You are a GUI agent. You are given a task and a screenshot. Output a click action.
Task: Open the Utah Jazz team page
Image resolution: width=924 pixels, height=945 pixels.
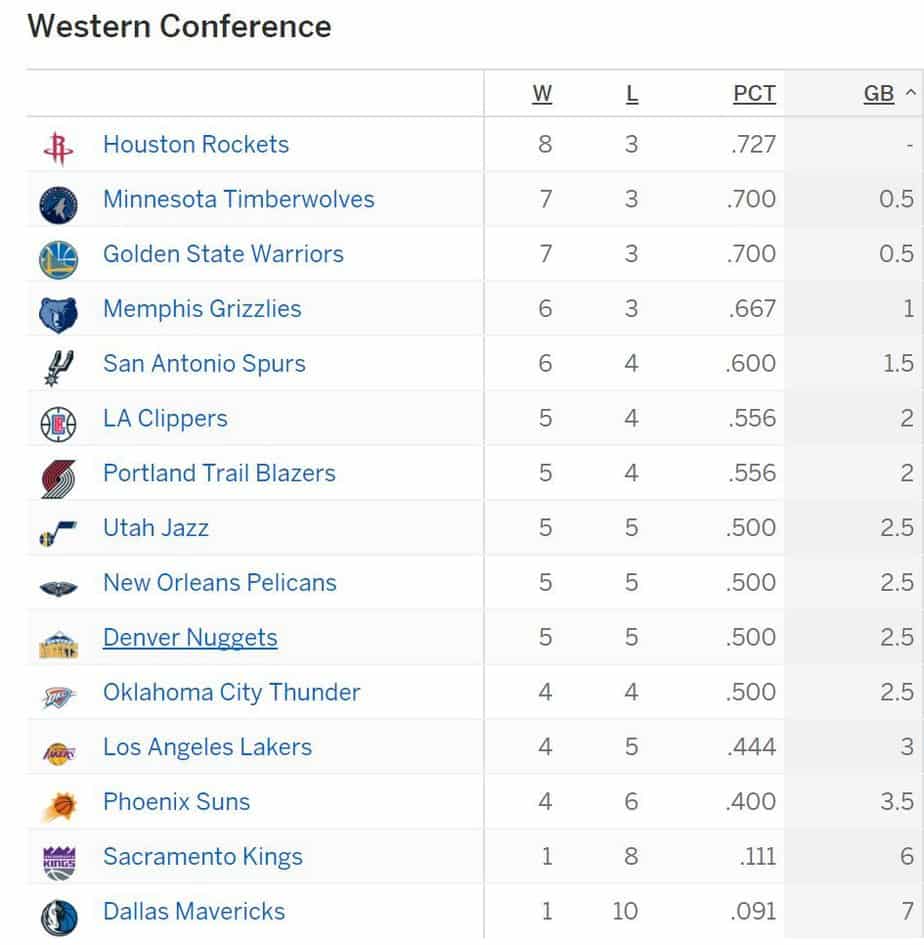pos(156,528)
